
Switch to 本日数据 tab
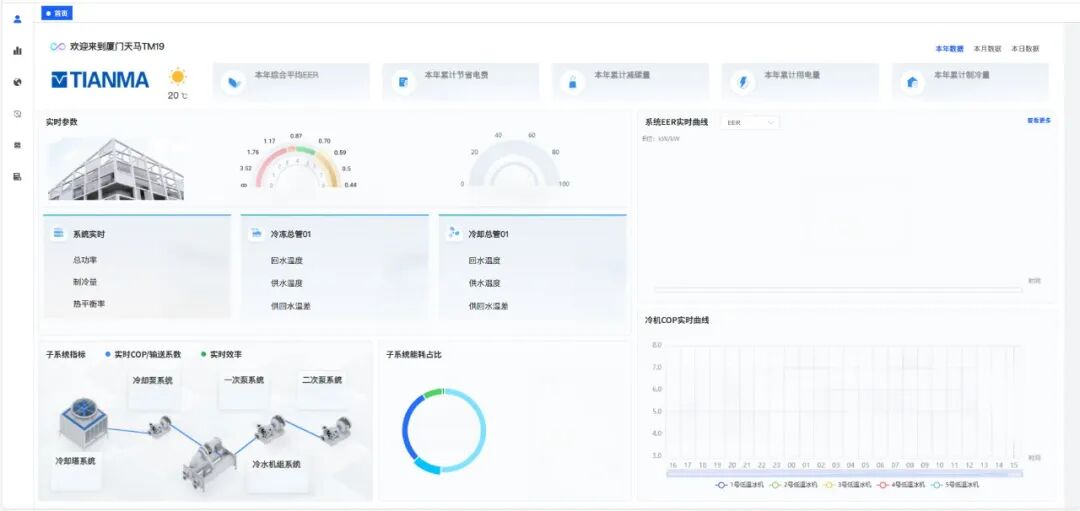pos(1025,48)
